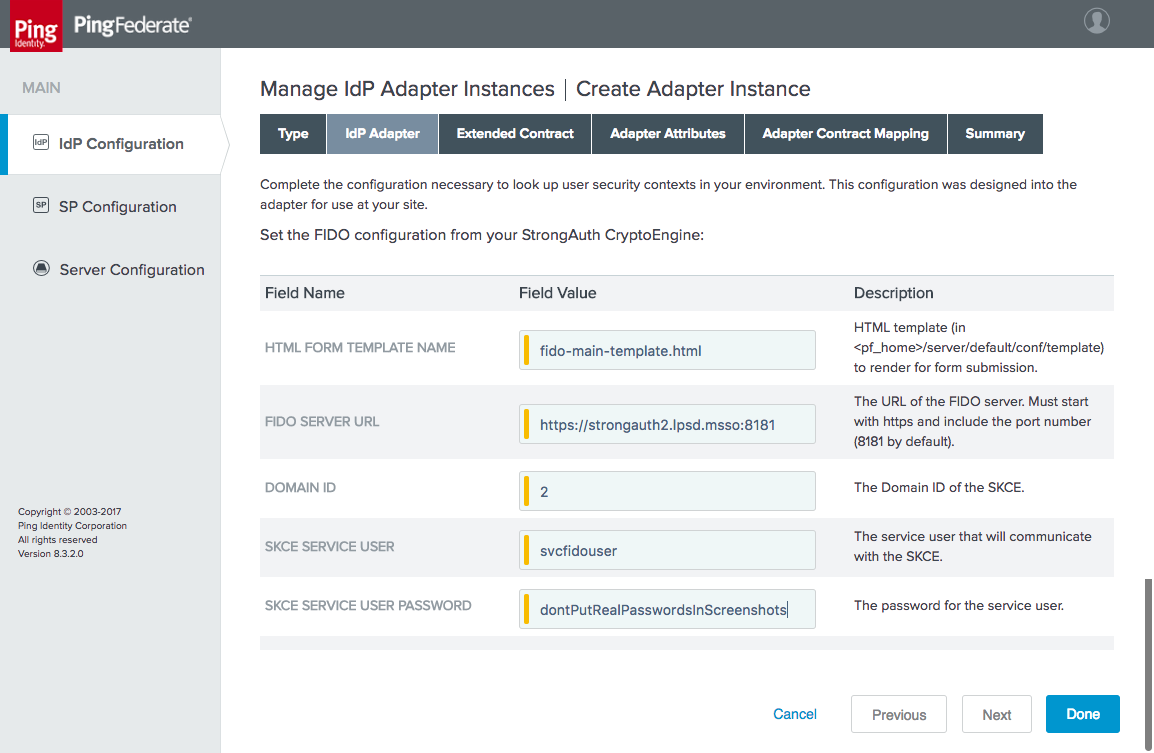The image size is (1154, 753).
Task: Switch to Adapter Contract Mapping tab
Action: tap(846, 134)
